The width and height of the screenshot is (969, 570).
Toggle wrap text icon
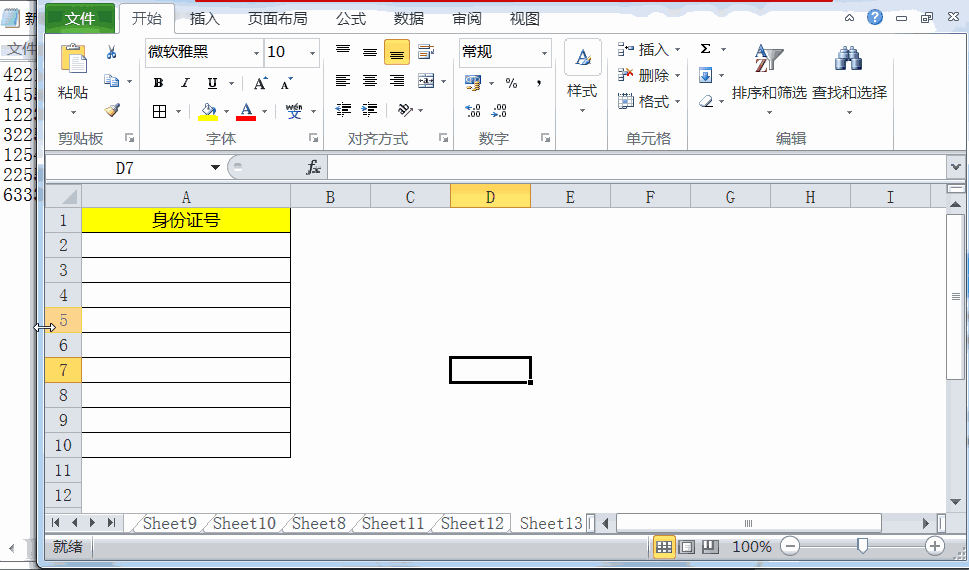point(425,52)
